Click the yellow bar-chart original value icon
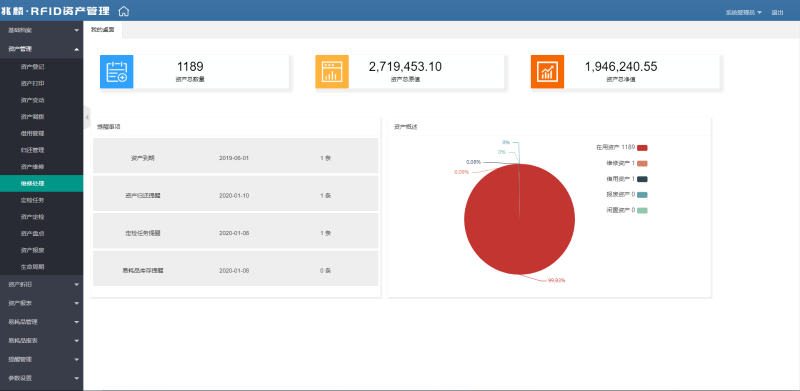Screen dimensions: 800x391 [x=332, y=71]
